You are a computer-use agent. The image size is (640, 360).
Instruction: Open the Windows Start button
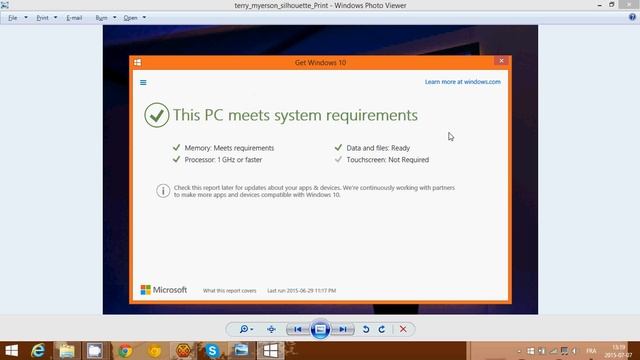pos(11,351)
